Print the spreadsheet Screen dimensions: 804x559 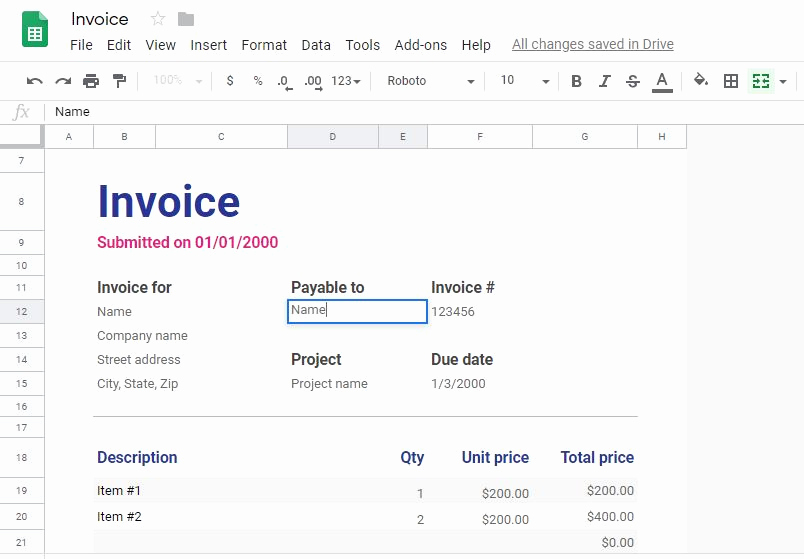(91, 81)
